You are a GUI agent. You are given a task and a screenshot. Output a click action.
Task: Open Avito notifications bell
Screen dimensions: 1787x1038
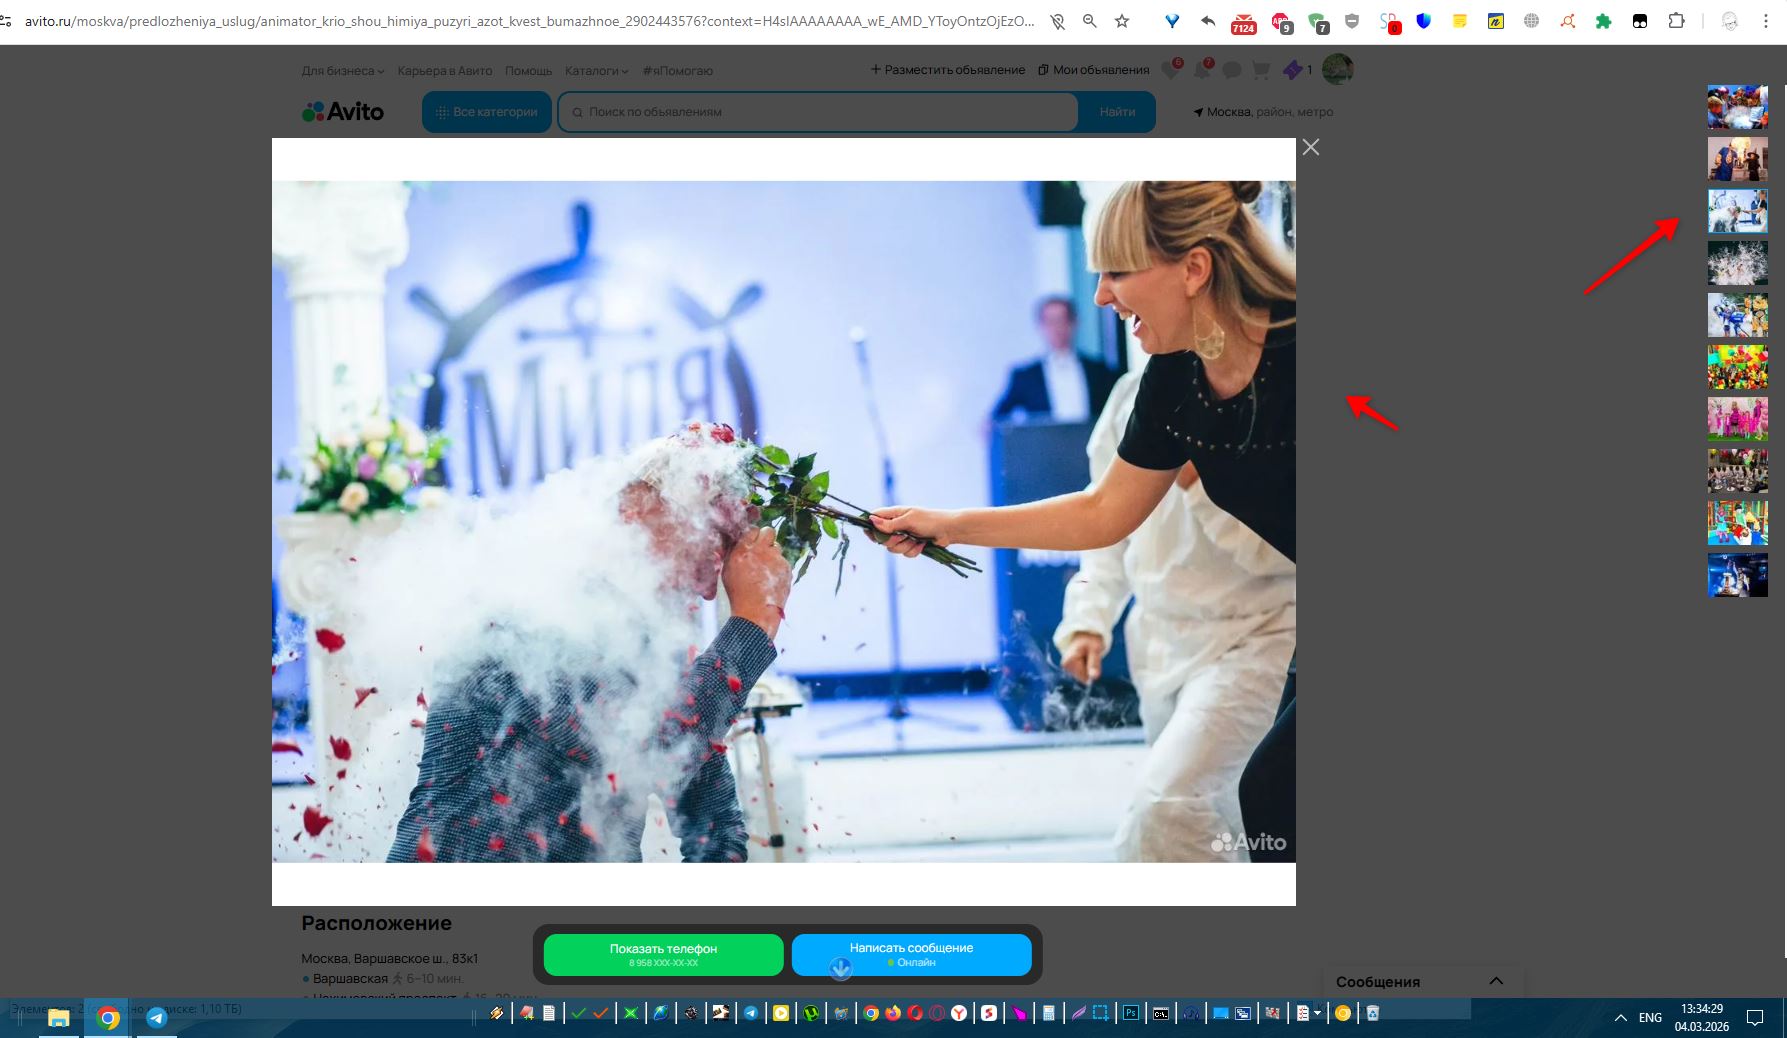pyautogui.click(x=1202, y=70)
